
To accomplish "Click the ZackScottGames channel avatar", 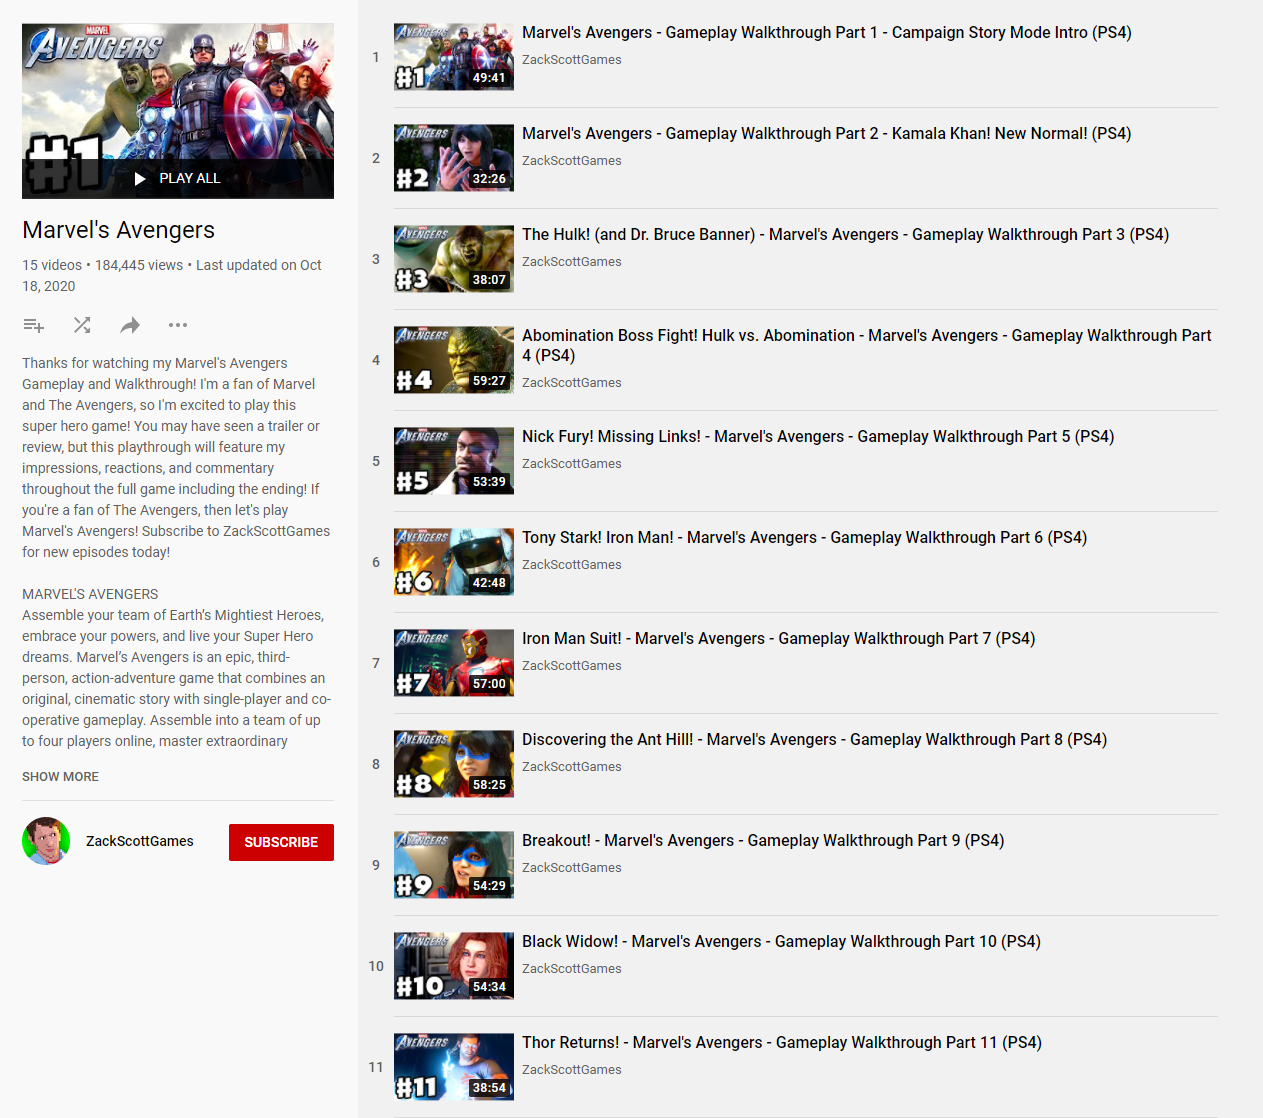I will tap(46, 841).
